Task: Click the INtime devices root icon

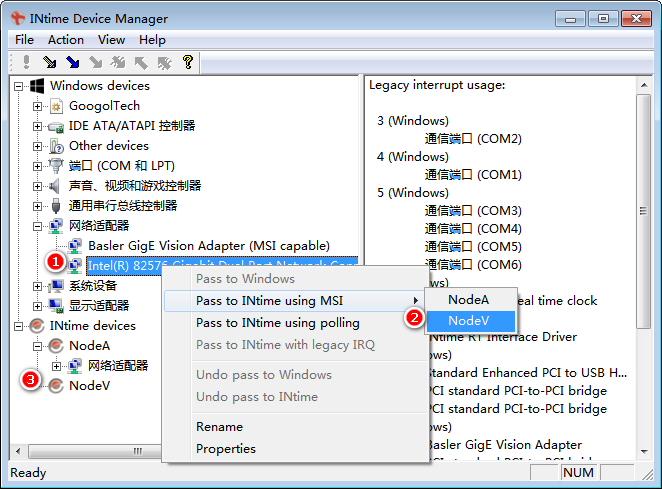Action: pyautogui.click(x=37, y=326)
